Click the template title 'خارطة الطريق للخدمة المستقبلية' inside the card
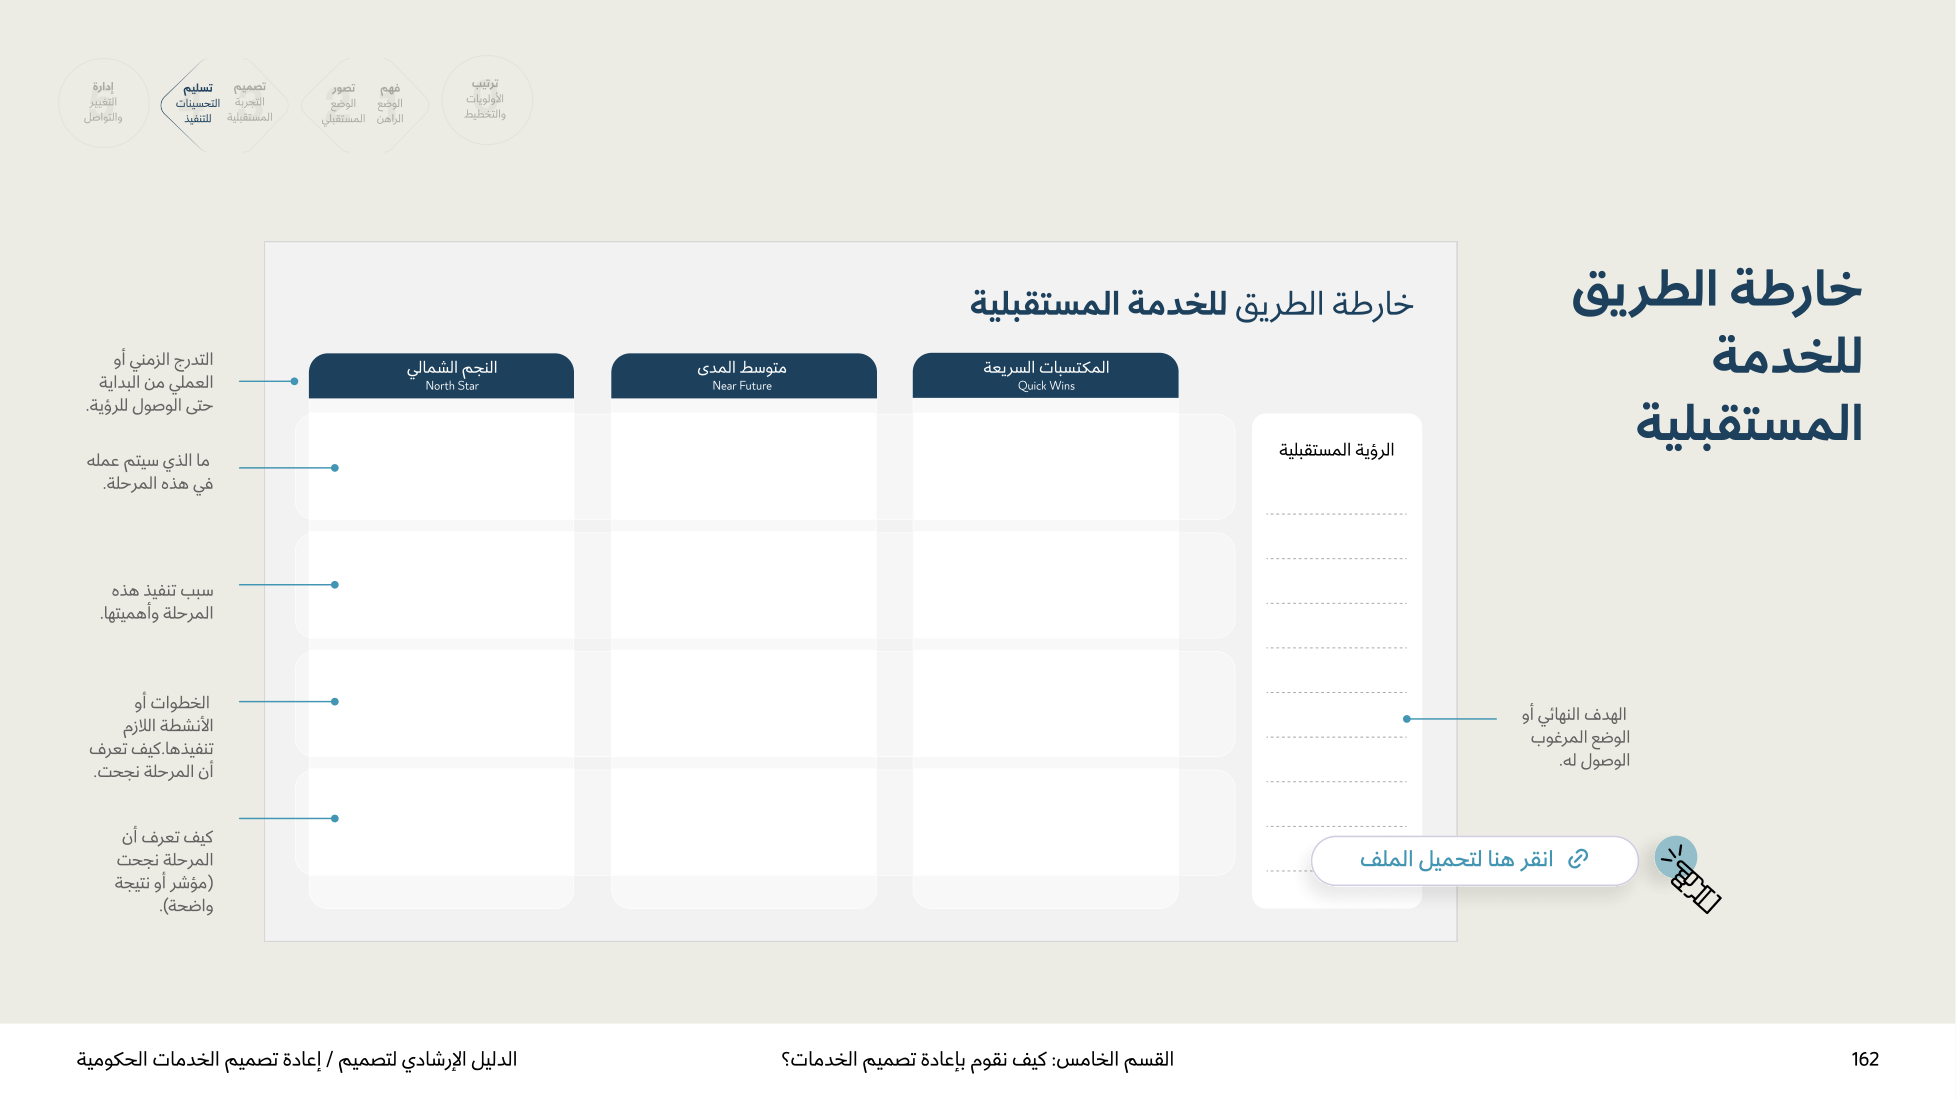This screenshot has width=1956, height=1100. tap(1192, 304)
